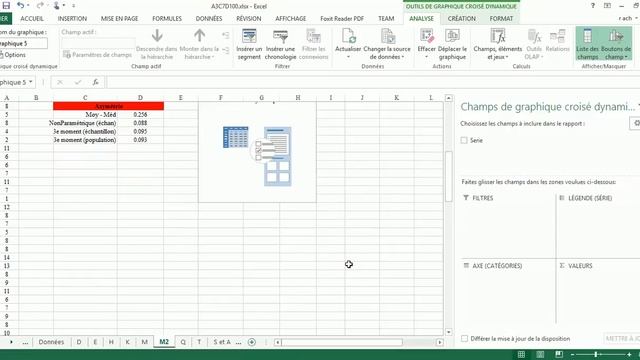Viewport: 640px width, 360px height.
Task: Toggle Boutons de champ button
Action: click(616, 44)
